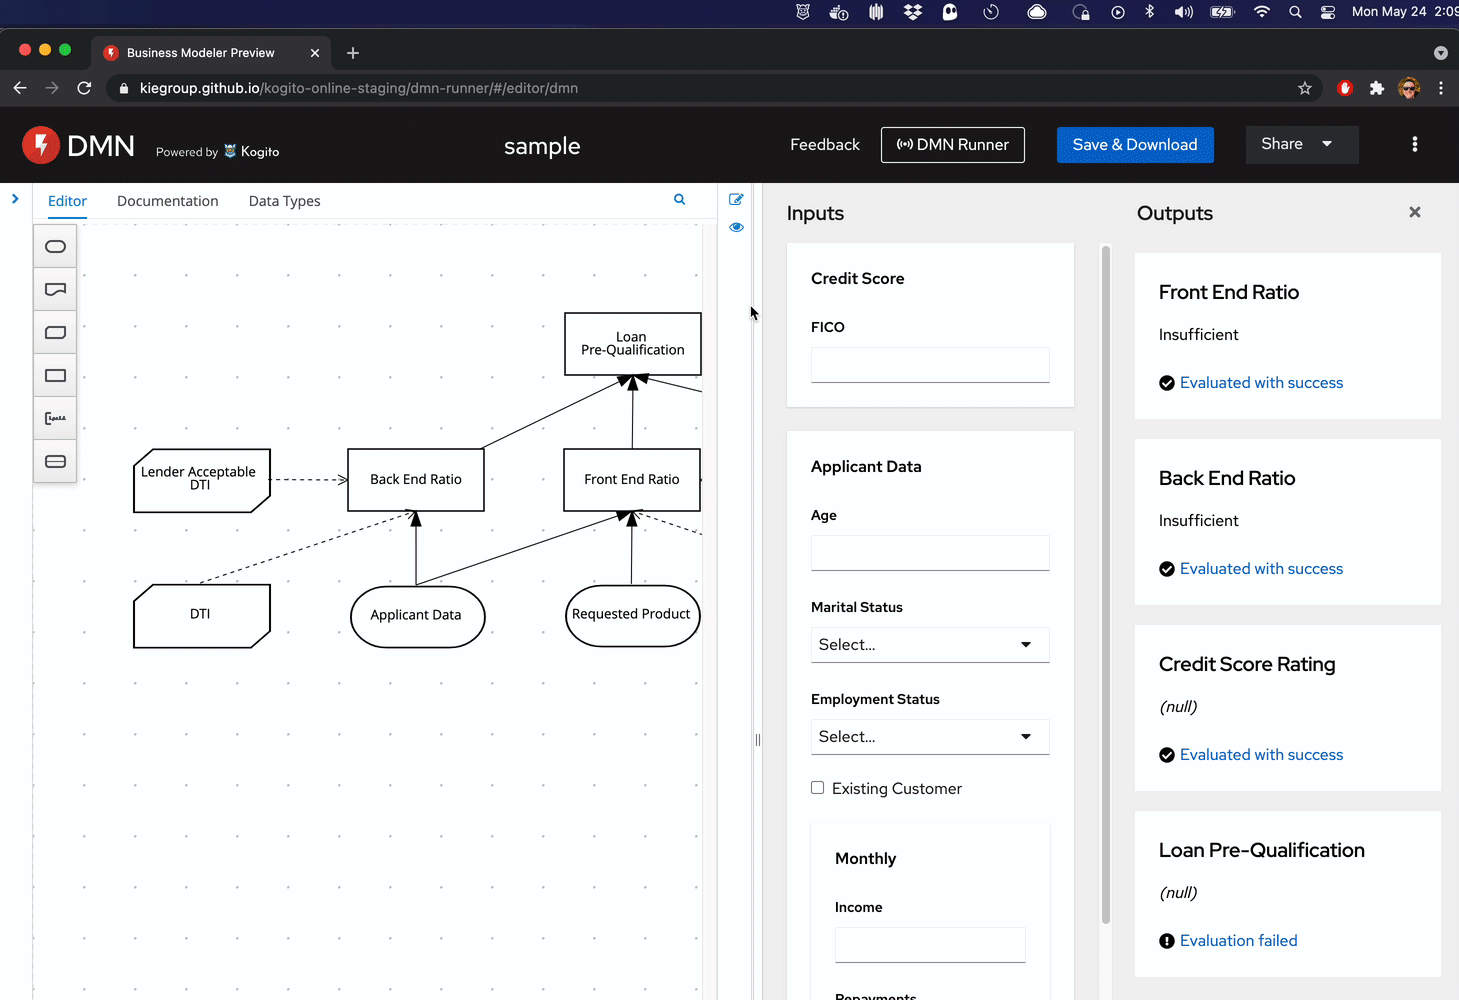Choose the Text Annotation palette tool
The width and height of the screenshot is (1459, 1000).
coord(56,419)
